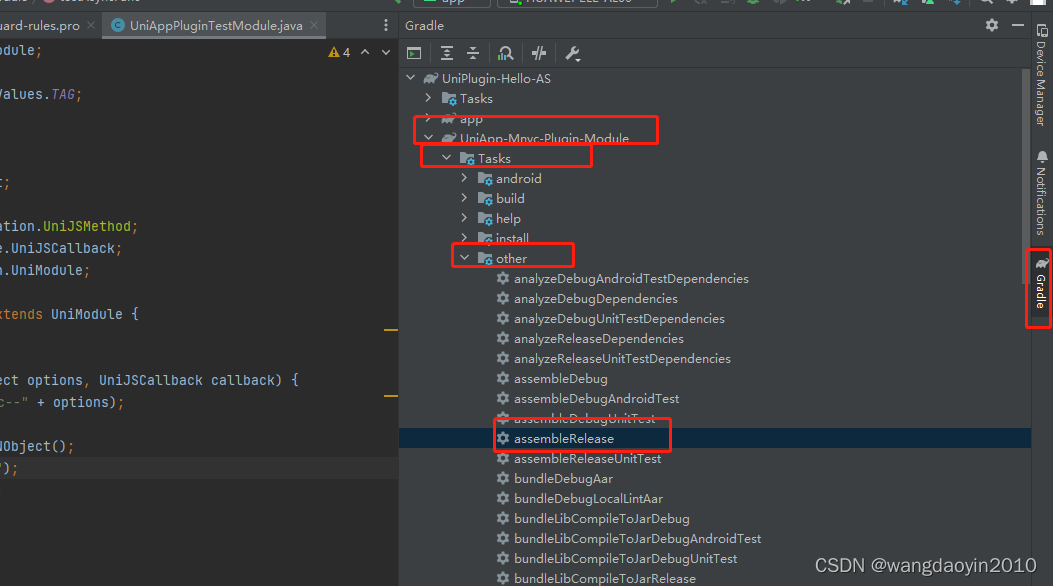The height and width of the screenshot is (586, 1053).
Task: Select task bundleLibCompileToJarRelease
Action: pyautogui.click(x=604, y=578)
